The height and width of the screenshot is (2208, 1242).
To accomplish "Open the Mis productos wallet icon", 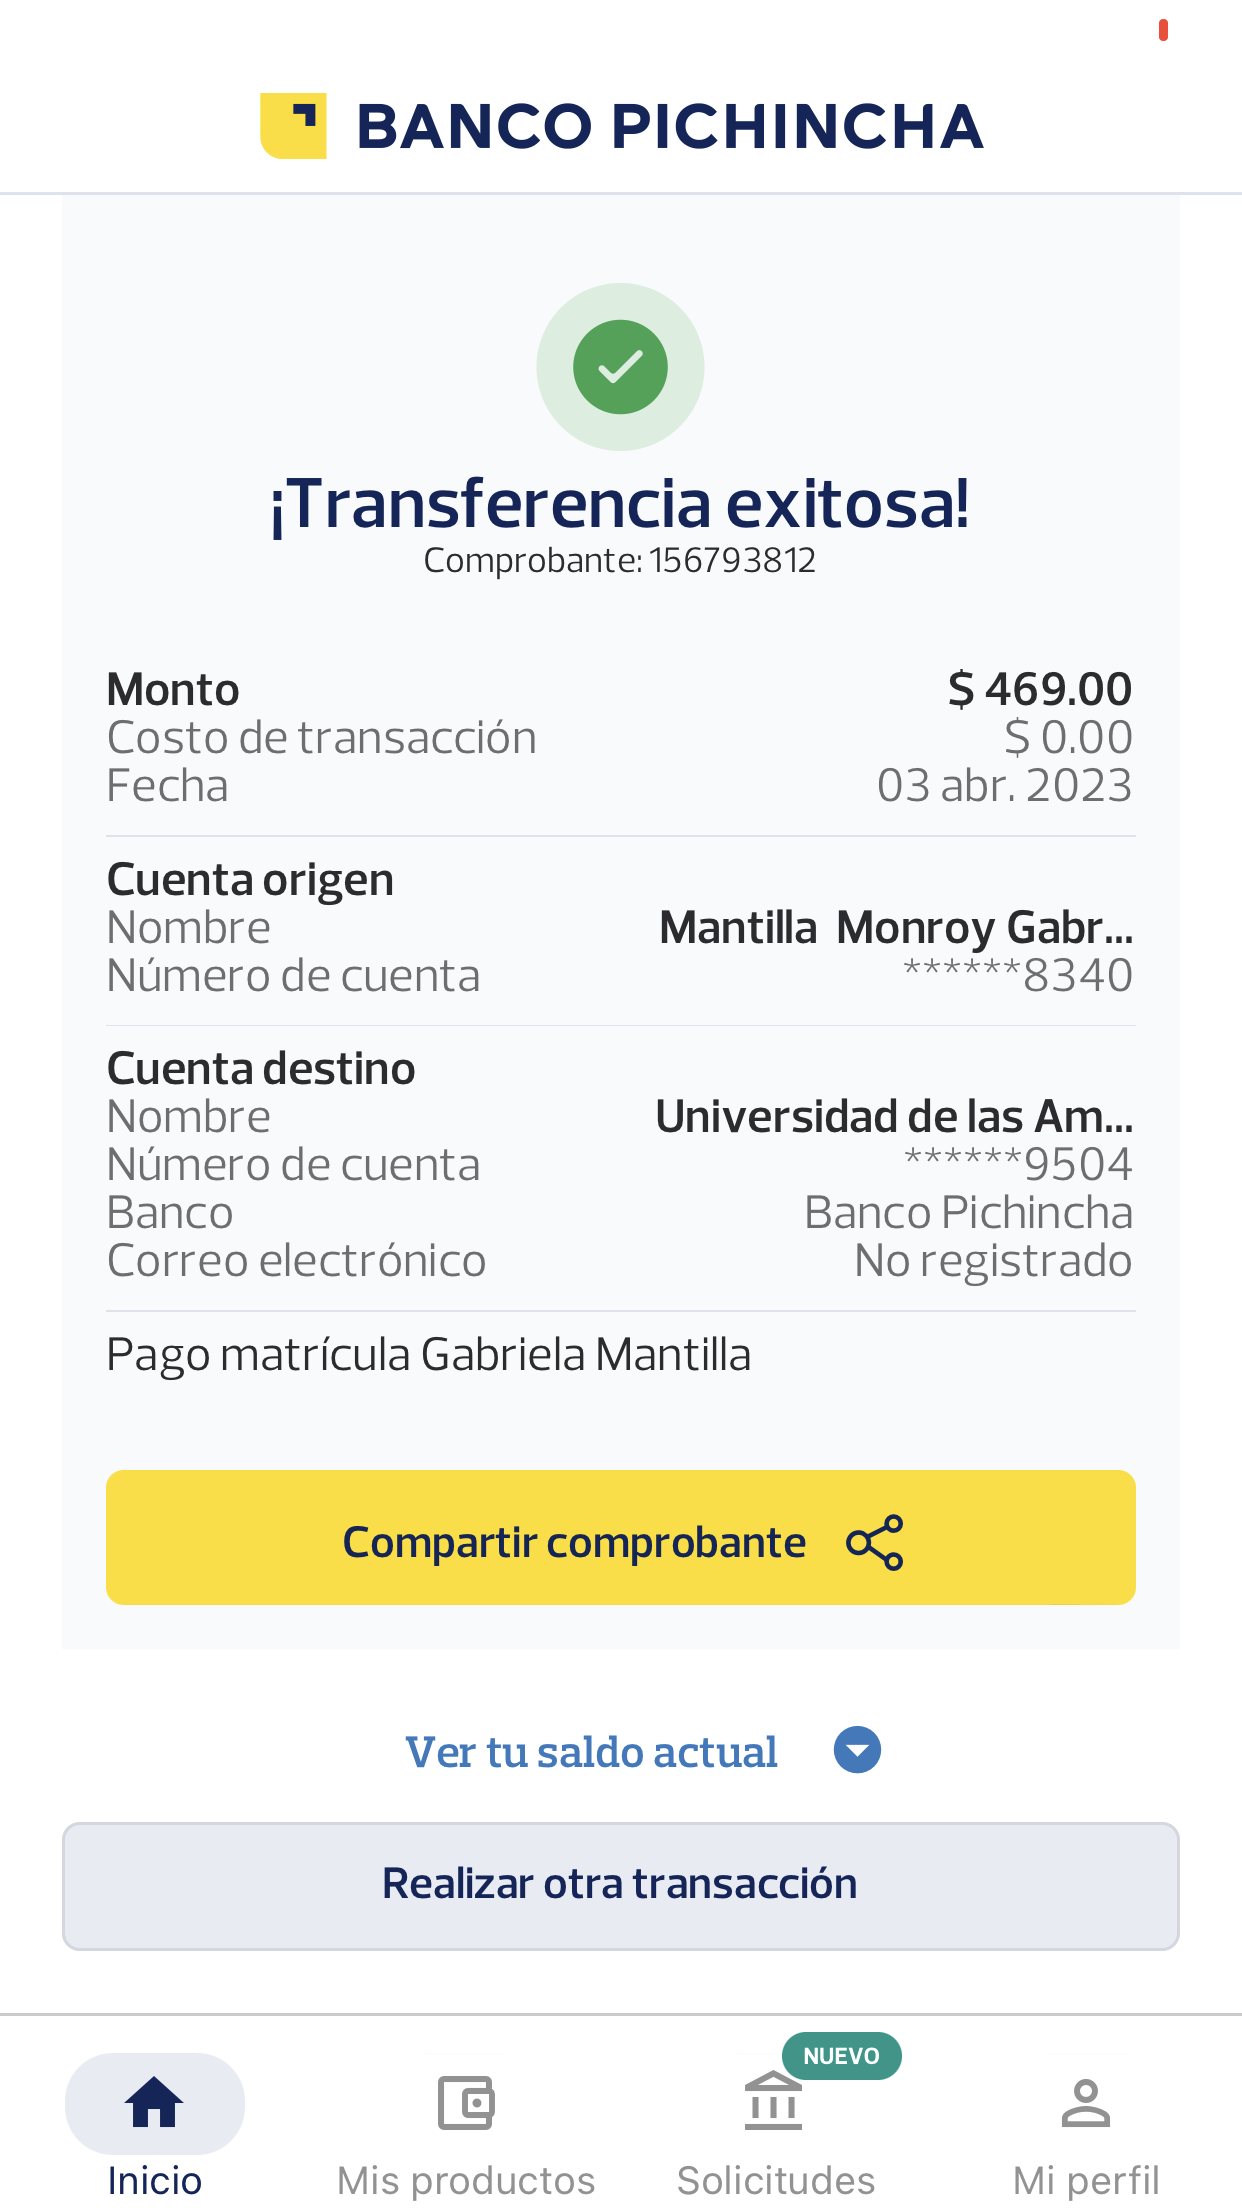I will 466,2102.
